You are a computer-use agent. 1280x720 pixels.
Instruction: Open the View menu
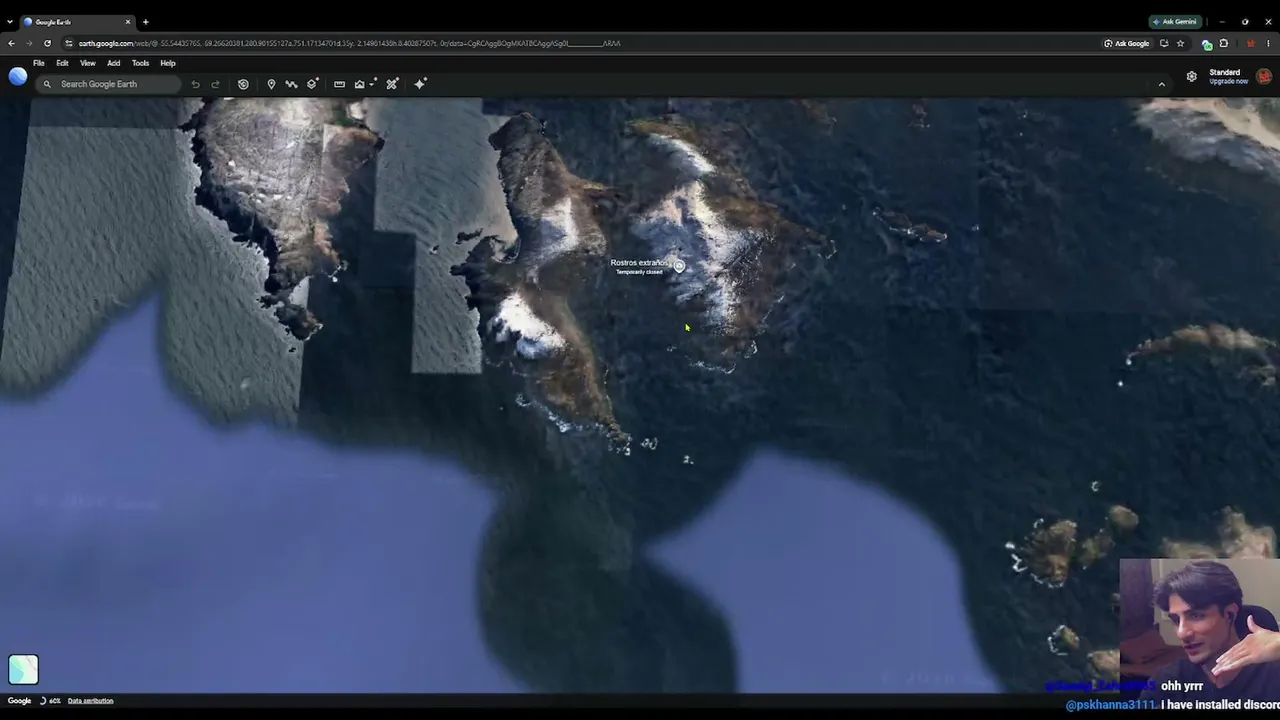(88, 63)
